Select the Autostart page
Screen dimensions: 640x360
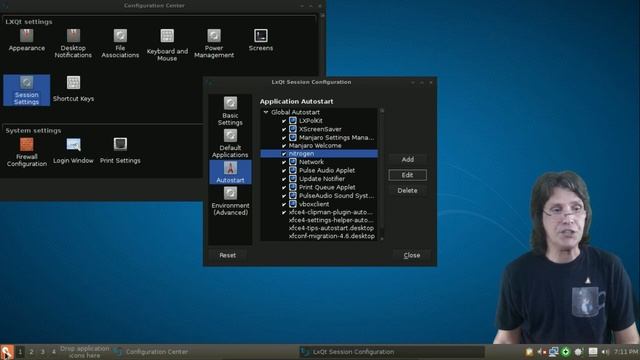pyautogui.click(x=230, y=172)
